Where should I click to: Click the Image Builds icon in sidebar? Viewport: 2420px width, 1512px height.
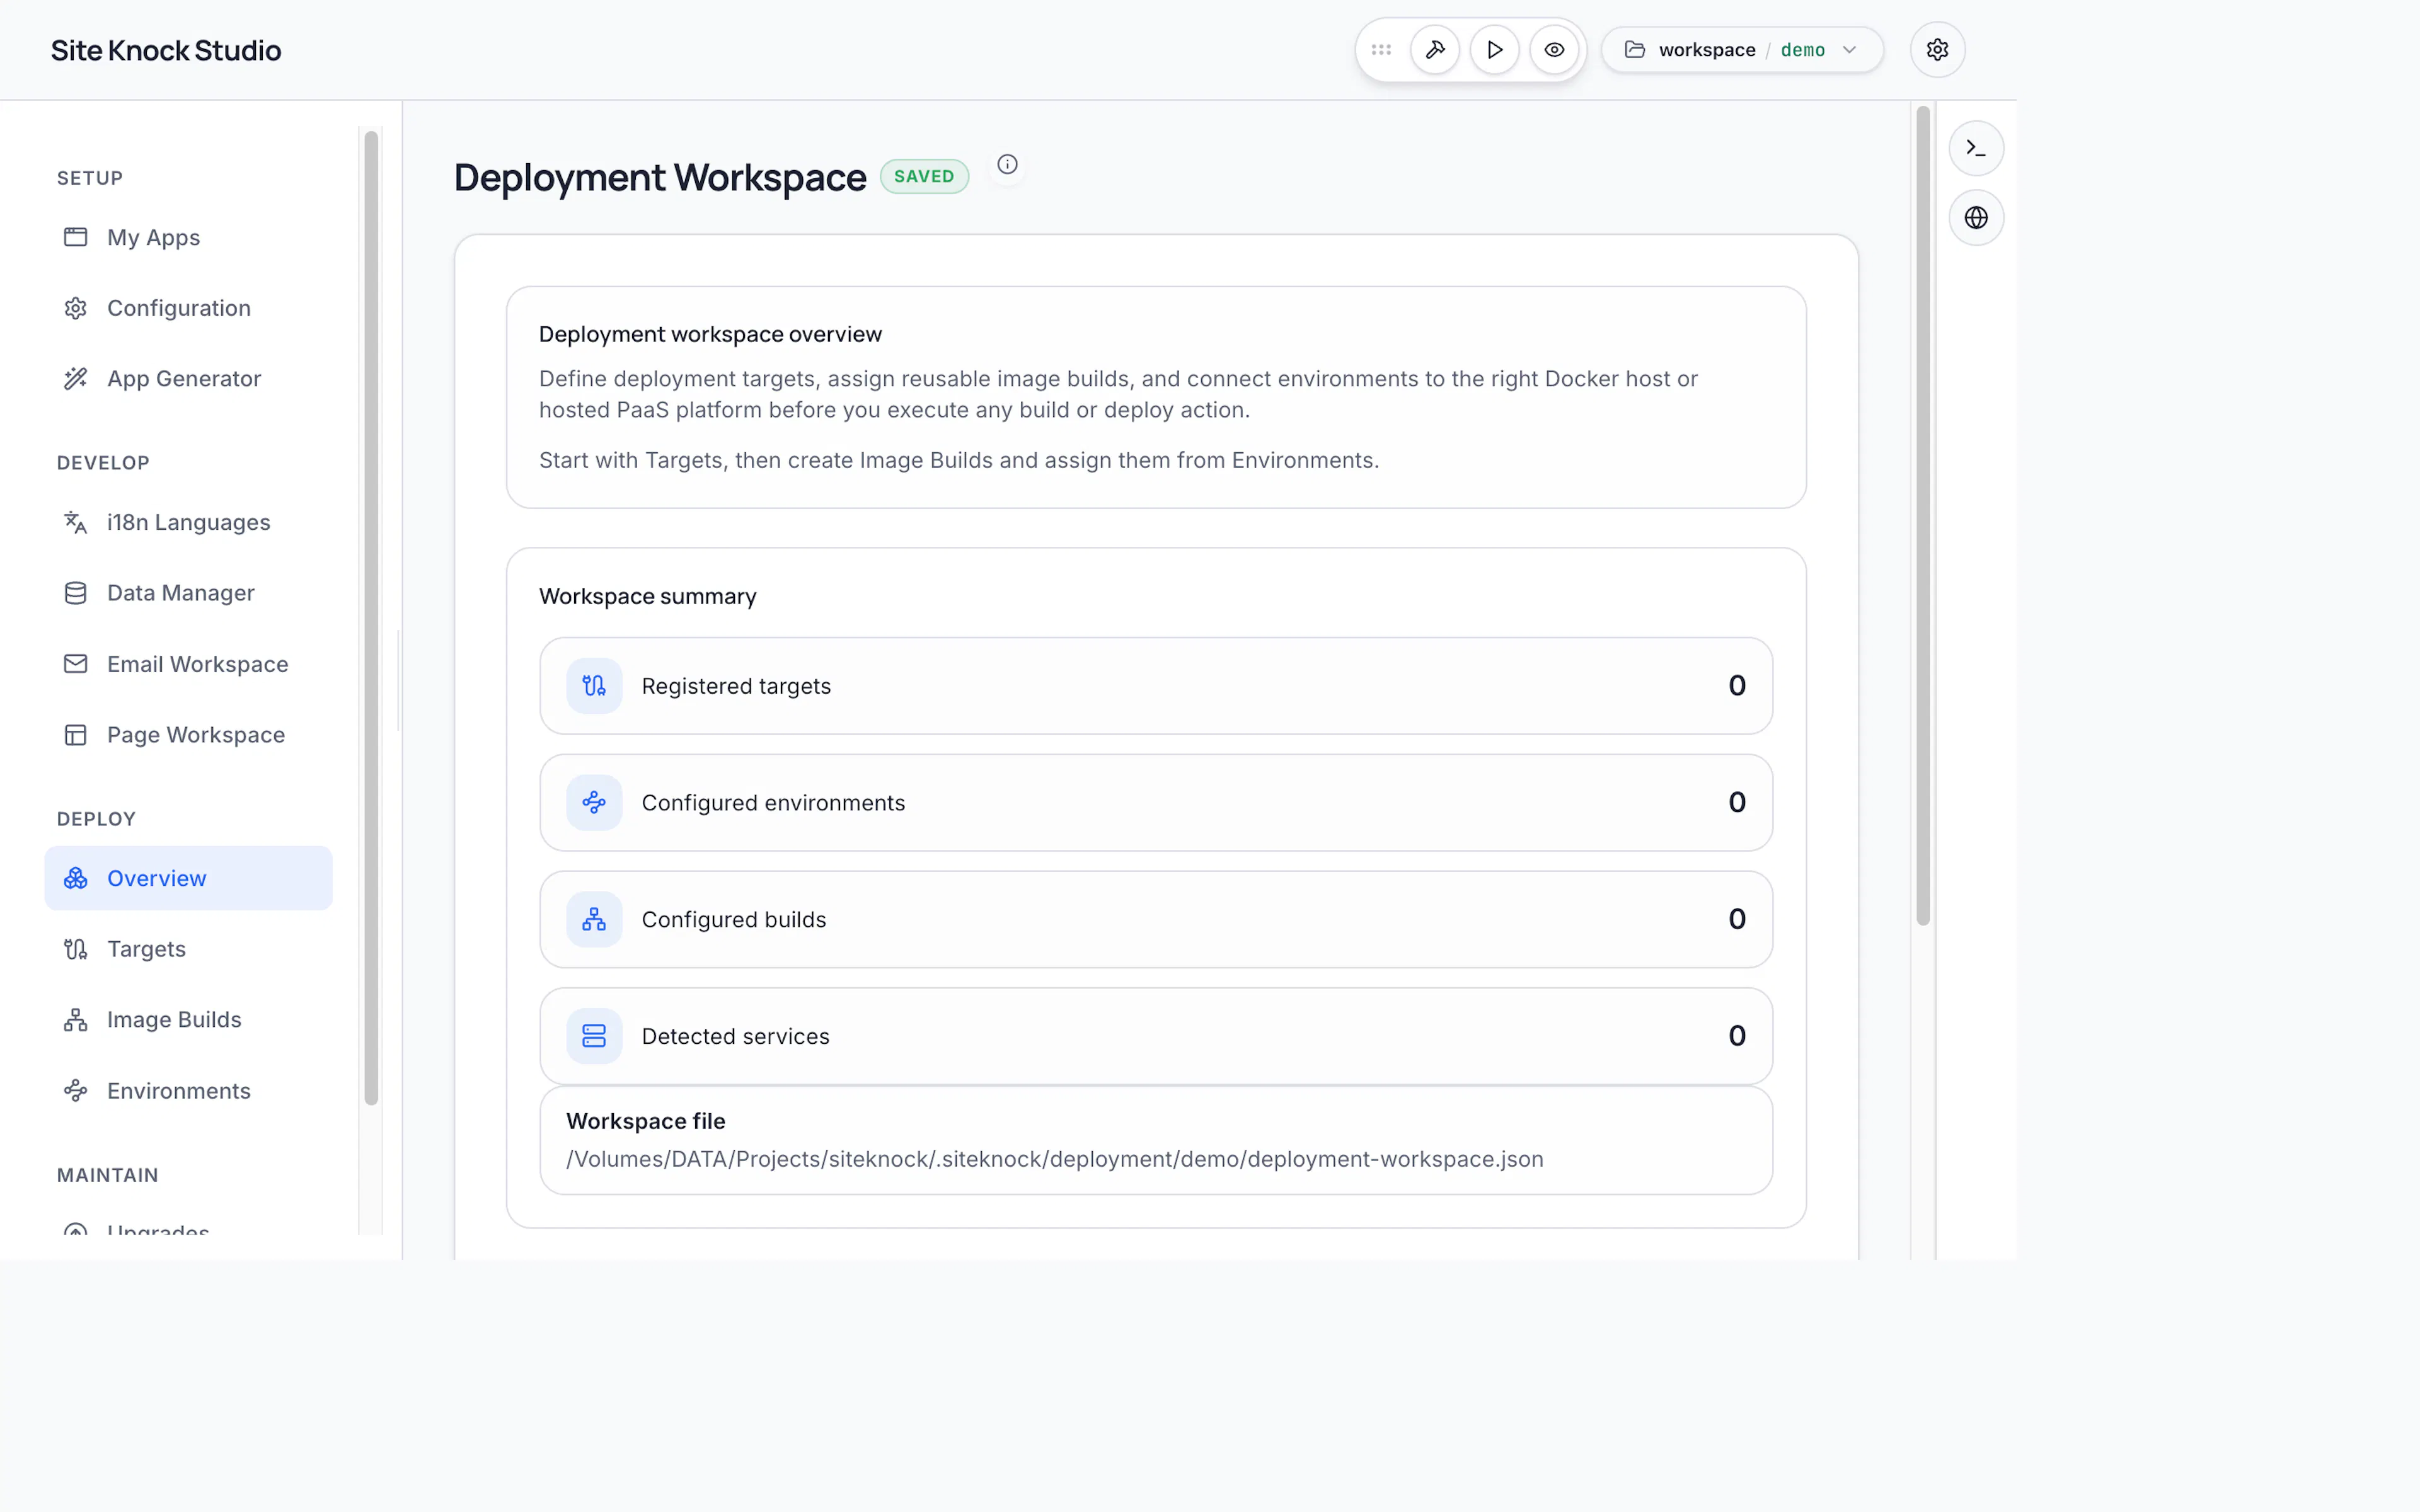(x=76, y=1020)
